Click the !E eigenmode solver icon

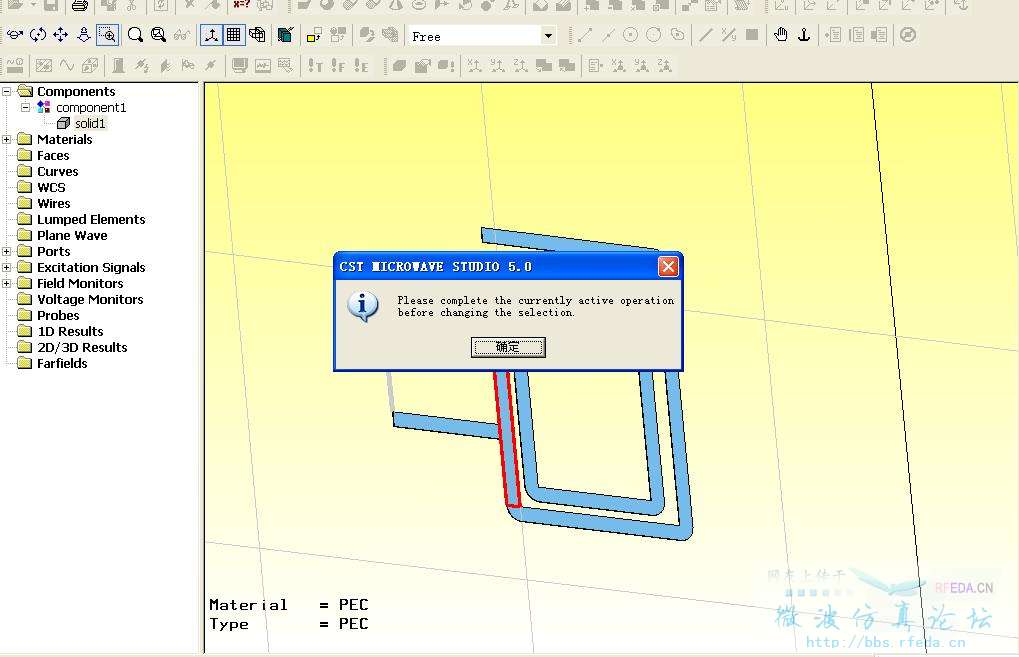point(361,66)
